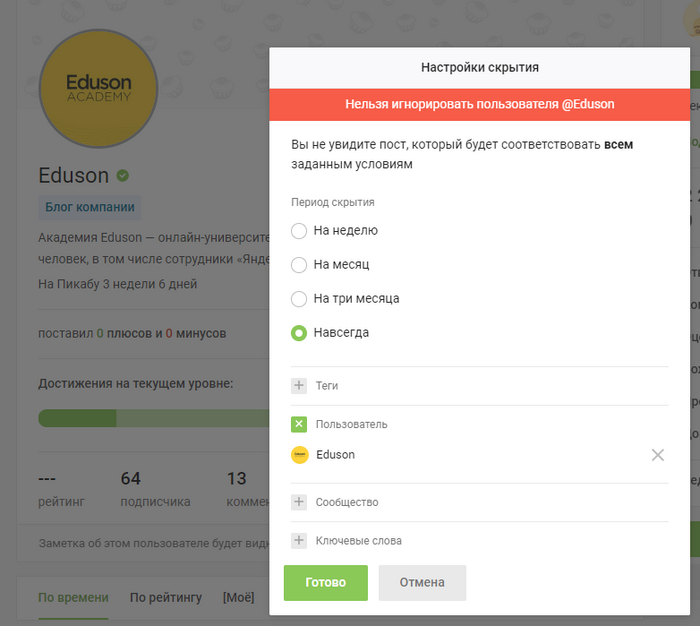Screen dimensions: 700x626
Task: Click 'Eduson' user name in dialog
Action: [335, 455]
